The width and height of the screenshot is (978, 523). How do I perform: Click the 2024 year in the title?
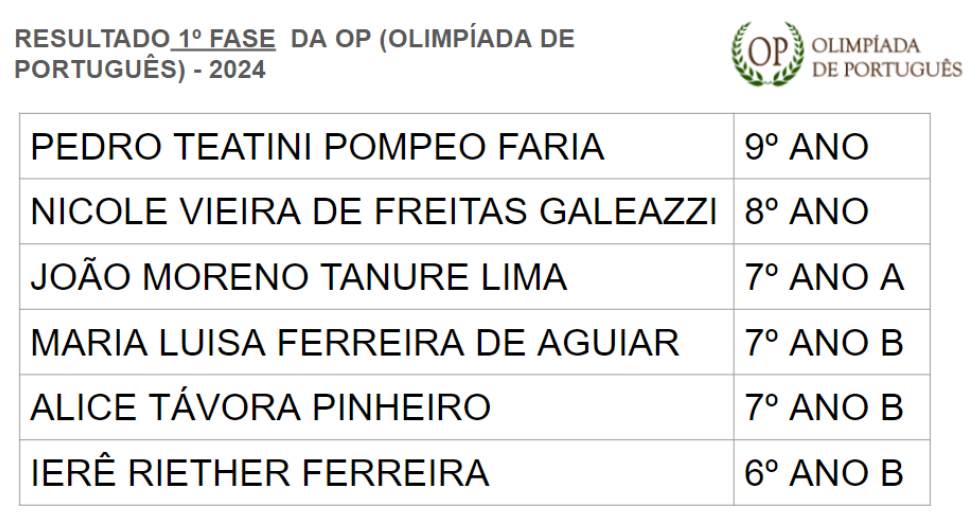pos(237,69)
